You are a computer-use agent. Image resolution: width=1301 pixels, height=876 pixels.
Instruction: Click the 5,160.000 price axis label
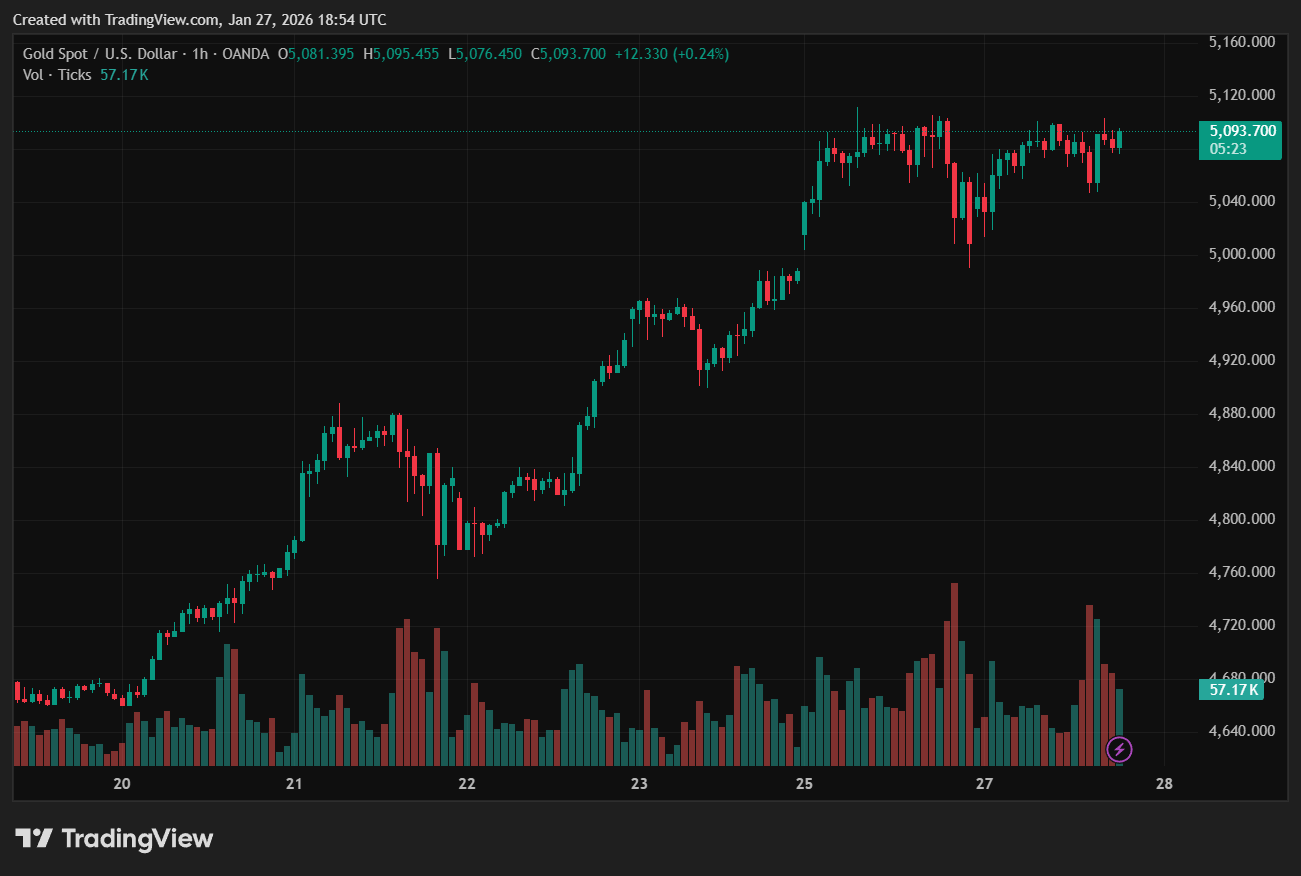point(1241,42)
